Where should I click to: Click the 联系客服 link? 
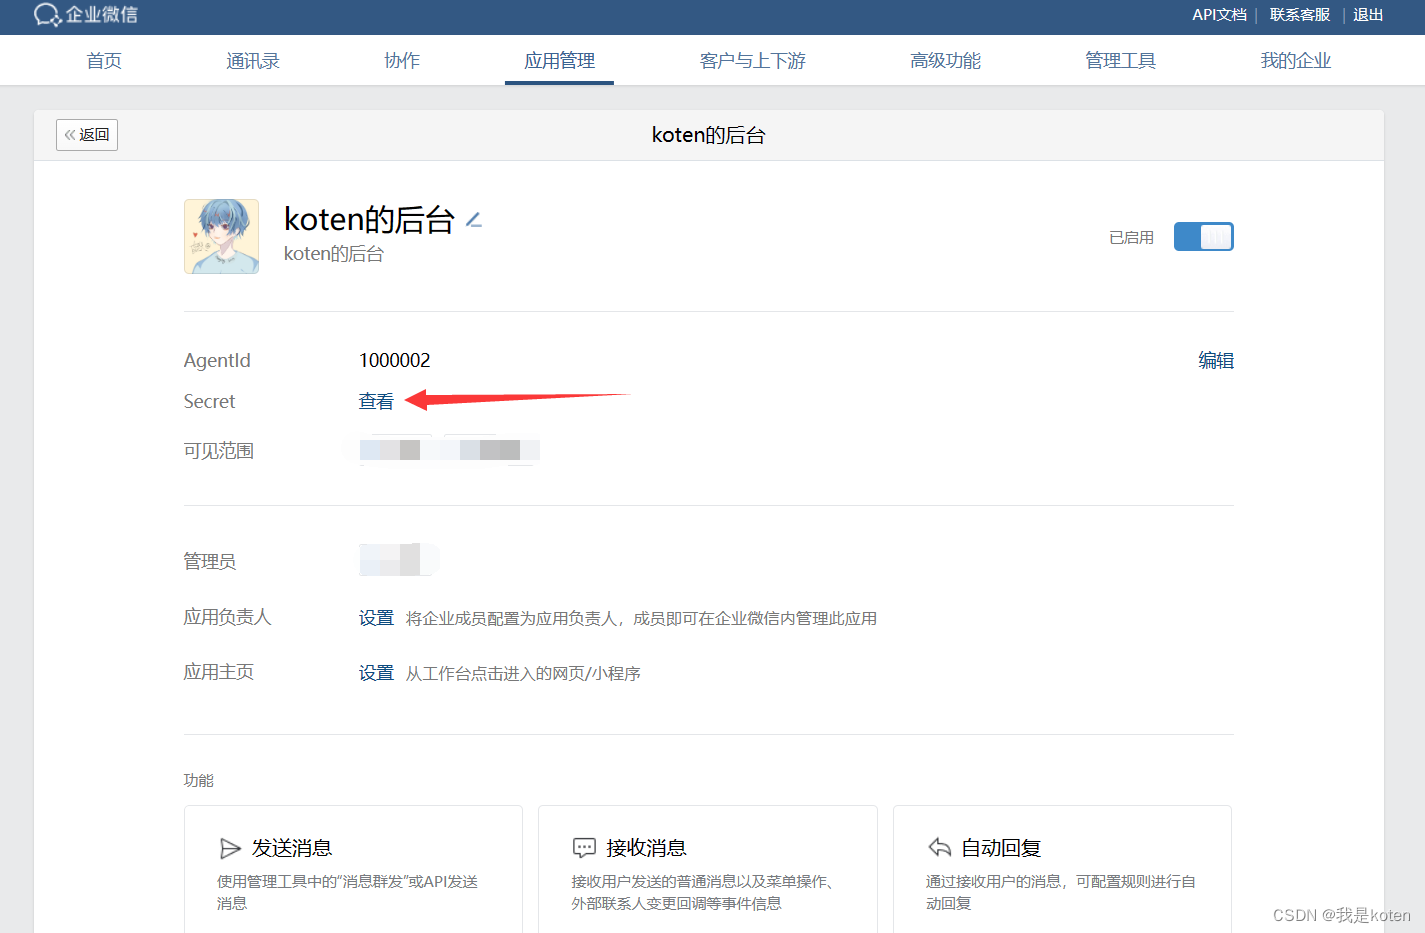point(1300,15)
